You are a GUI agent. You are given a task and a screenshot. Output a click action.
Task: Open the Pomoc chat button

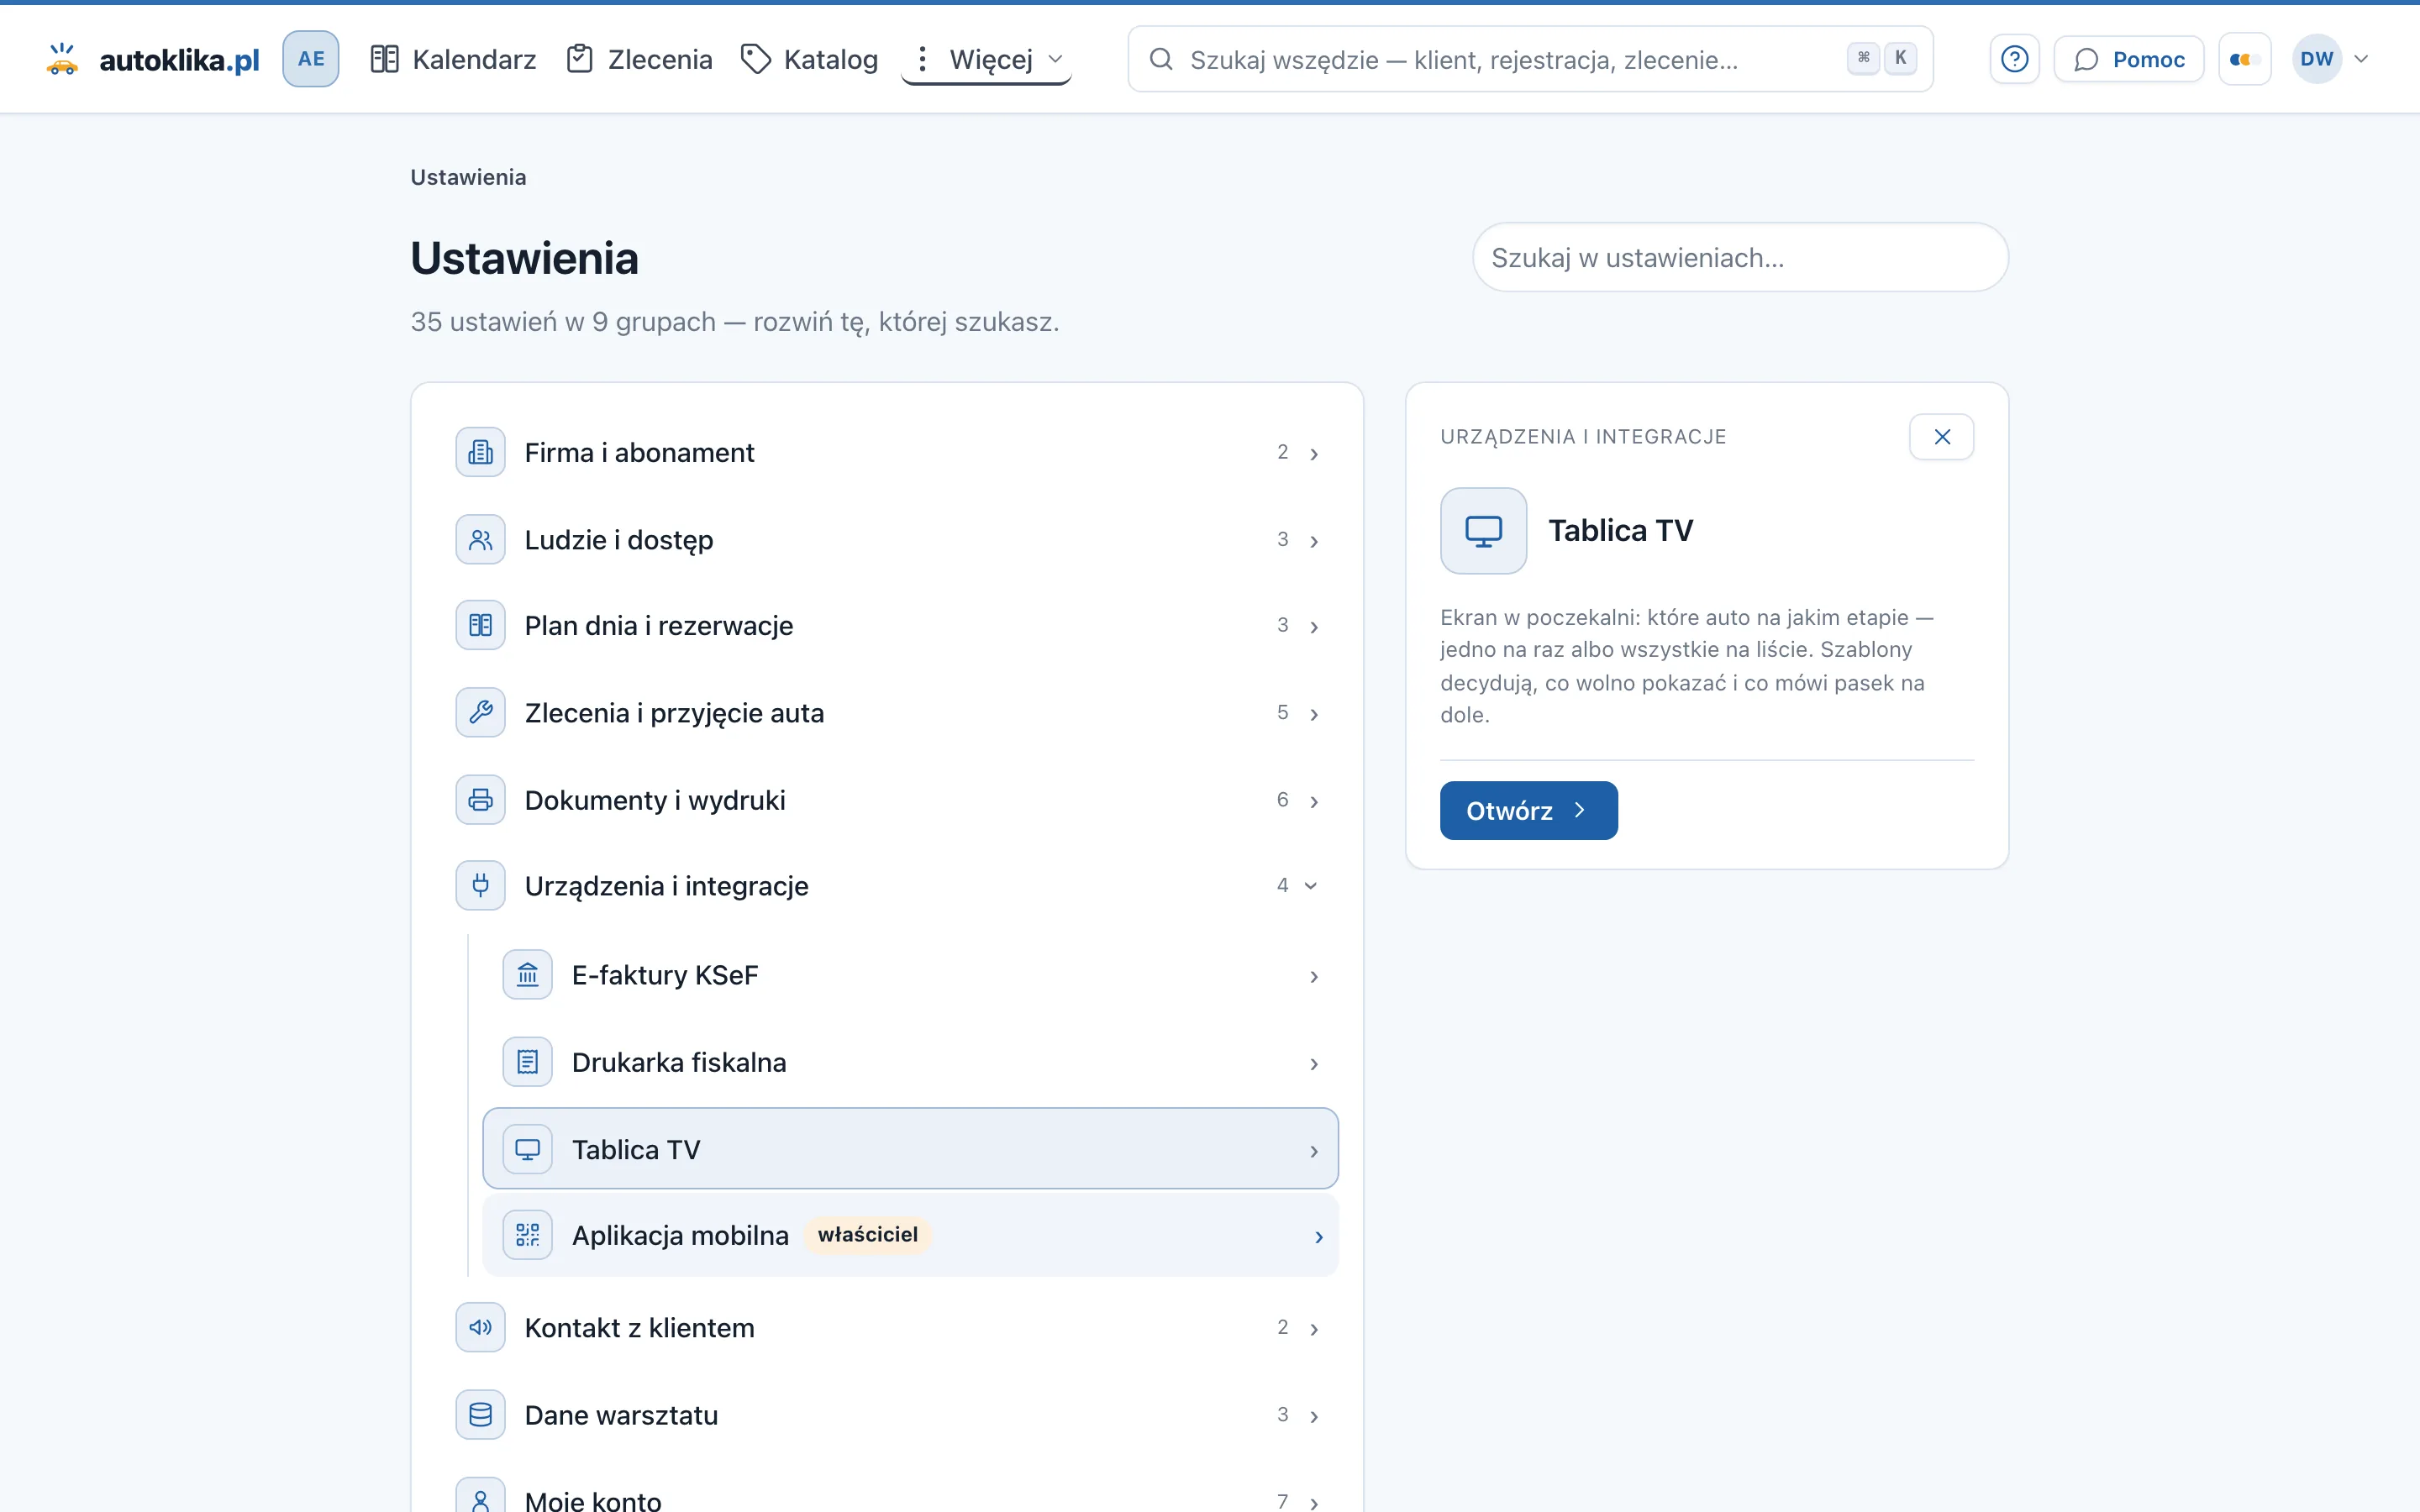pos(2128,59)
